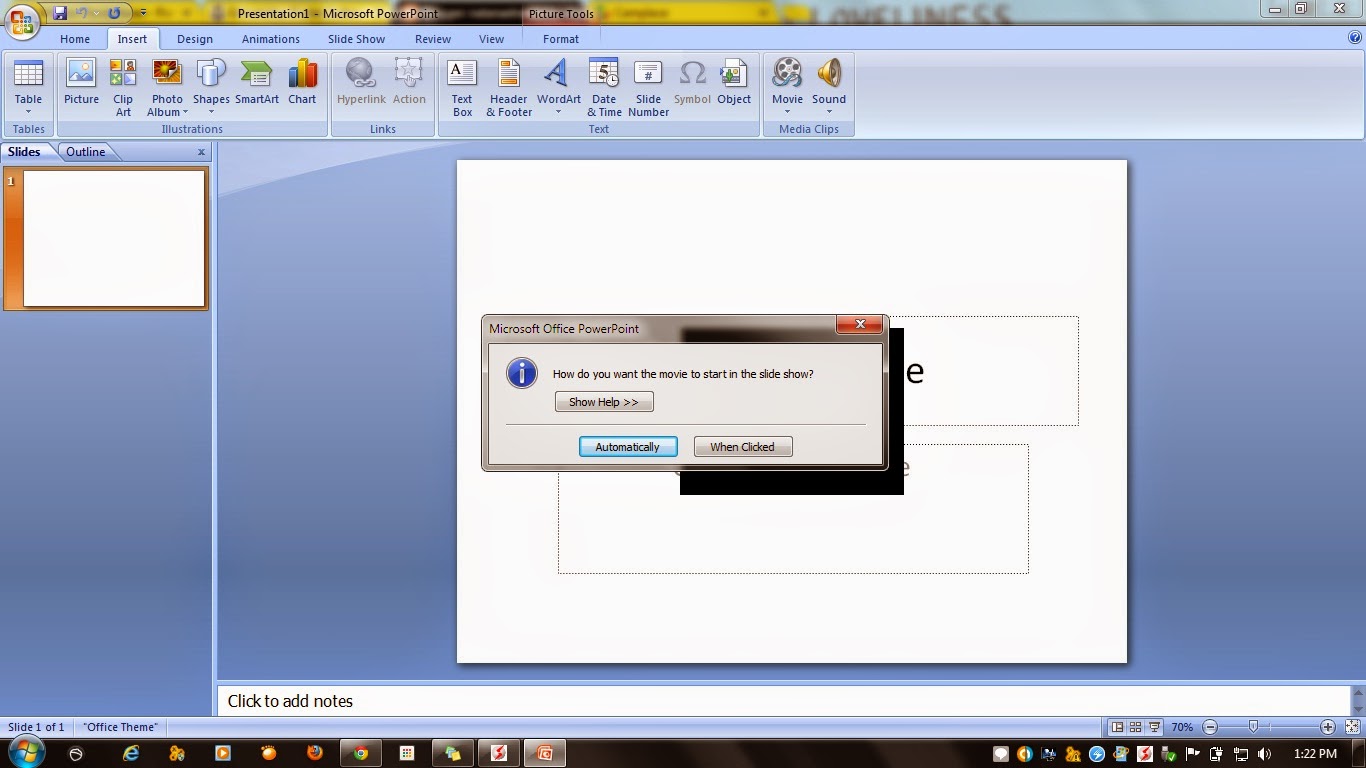The image size is (1366, 768).
Task: Go to the Slide Show tab
Action: point(356,39)
